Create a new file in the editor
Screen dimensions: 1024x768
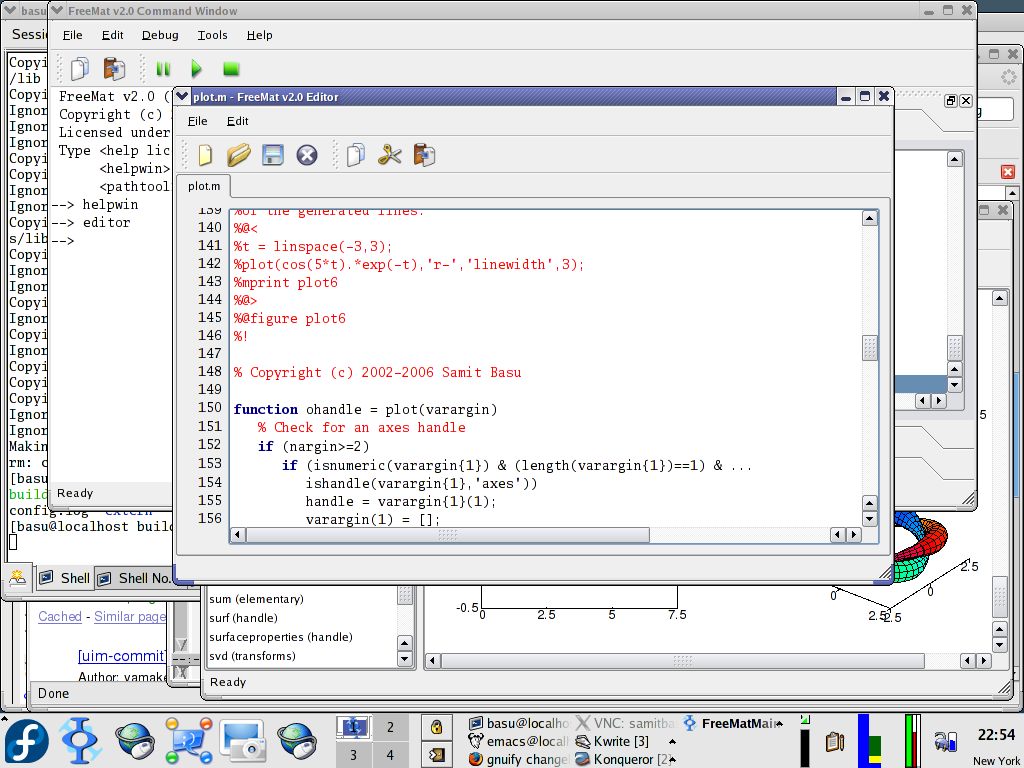tap(203, 155)
